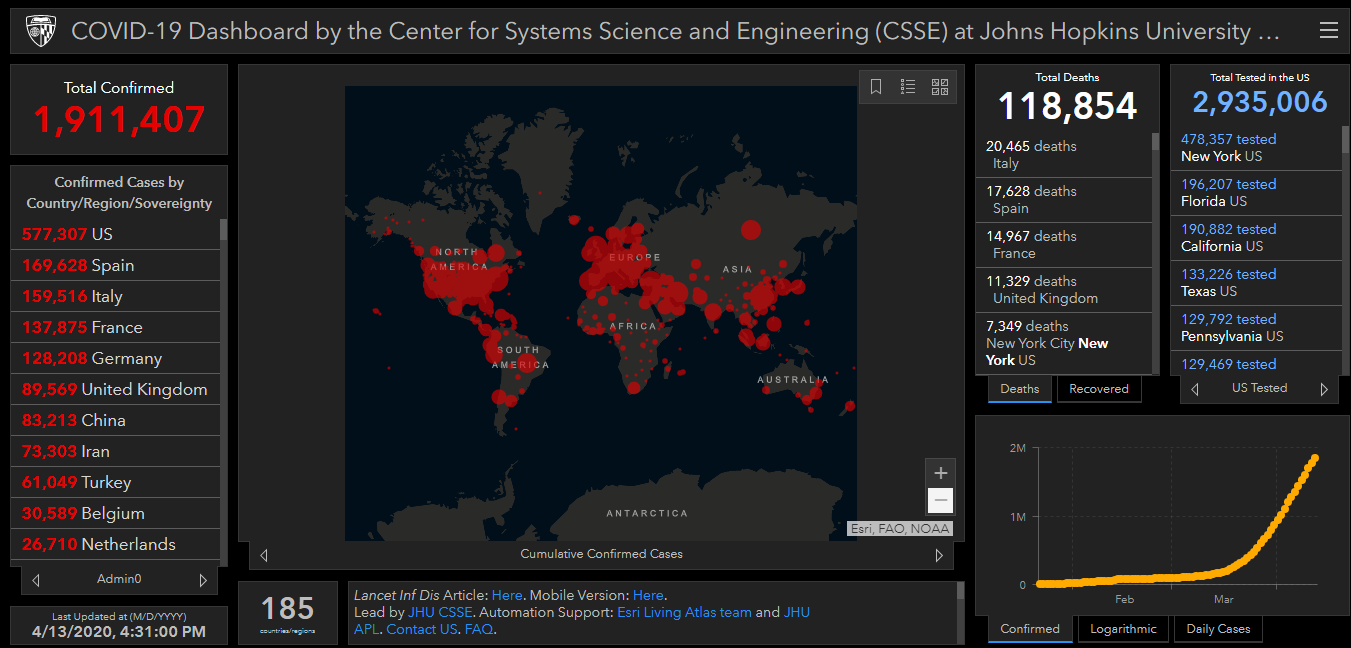Go to previous page left of Admin0
The image size is (1351, 648).
[x=36, y=580]
